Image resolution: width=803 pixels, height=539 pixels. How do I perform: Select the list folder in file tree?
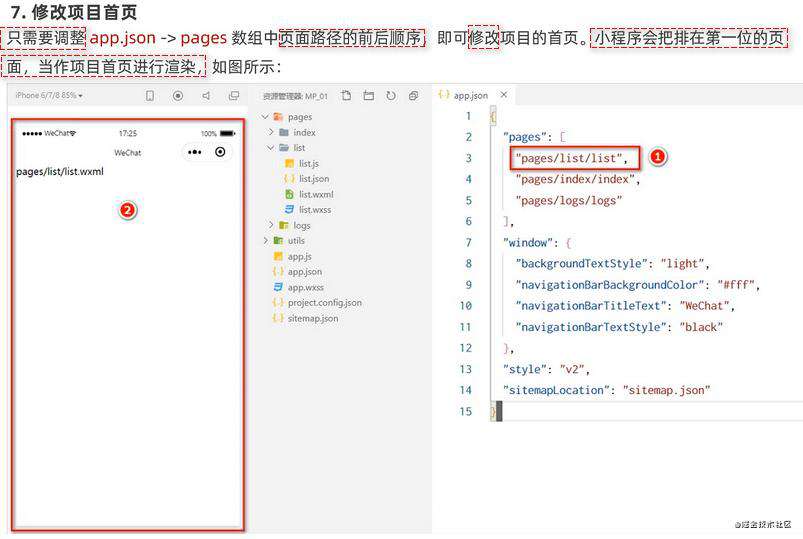point(299,148)
